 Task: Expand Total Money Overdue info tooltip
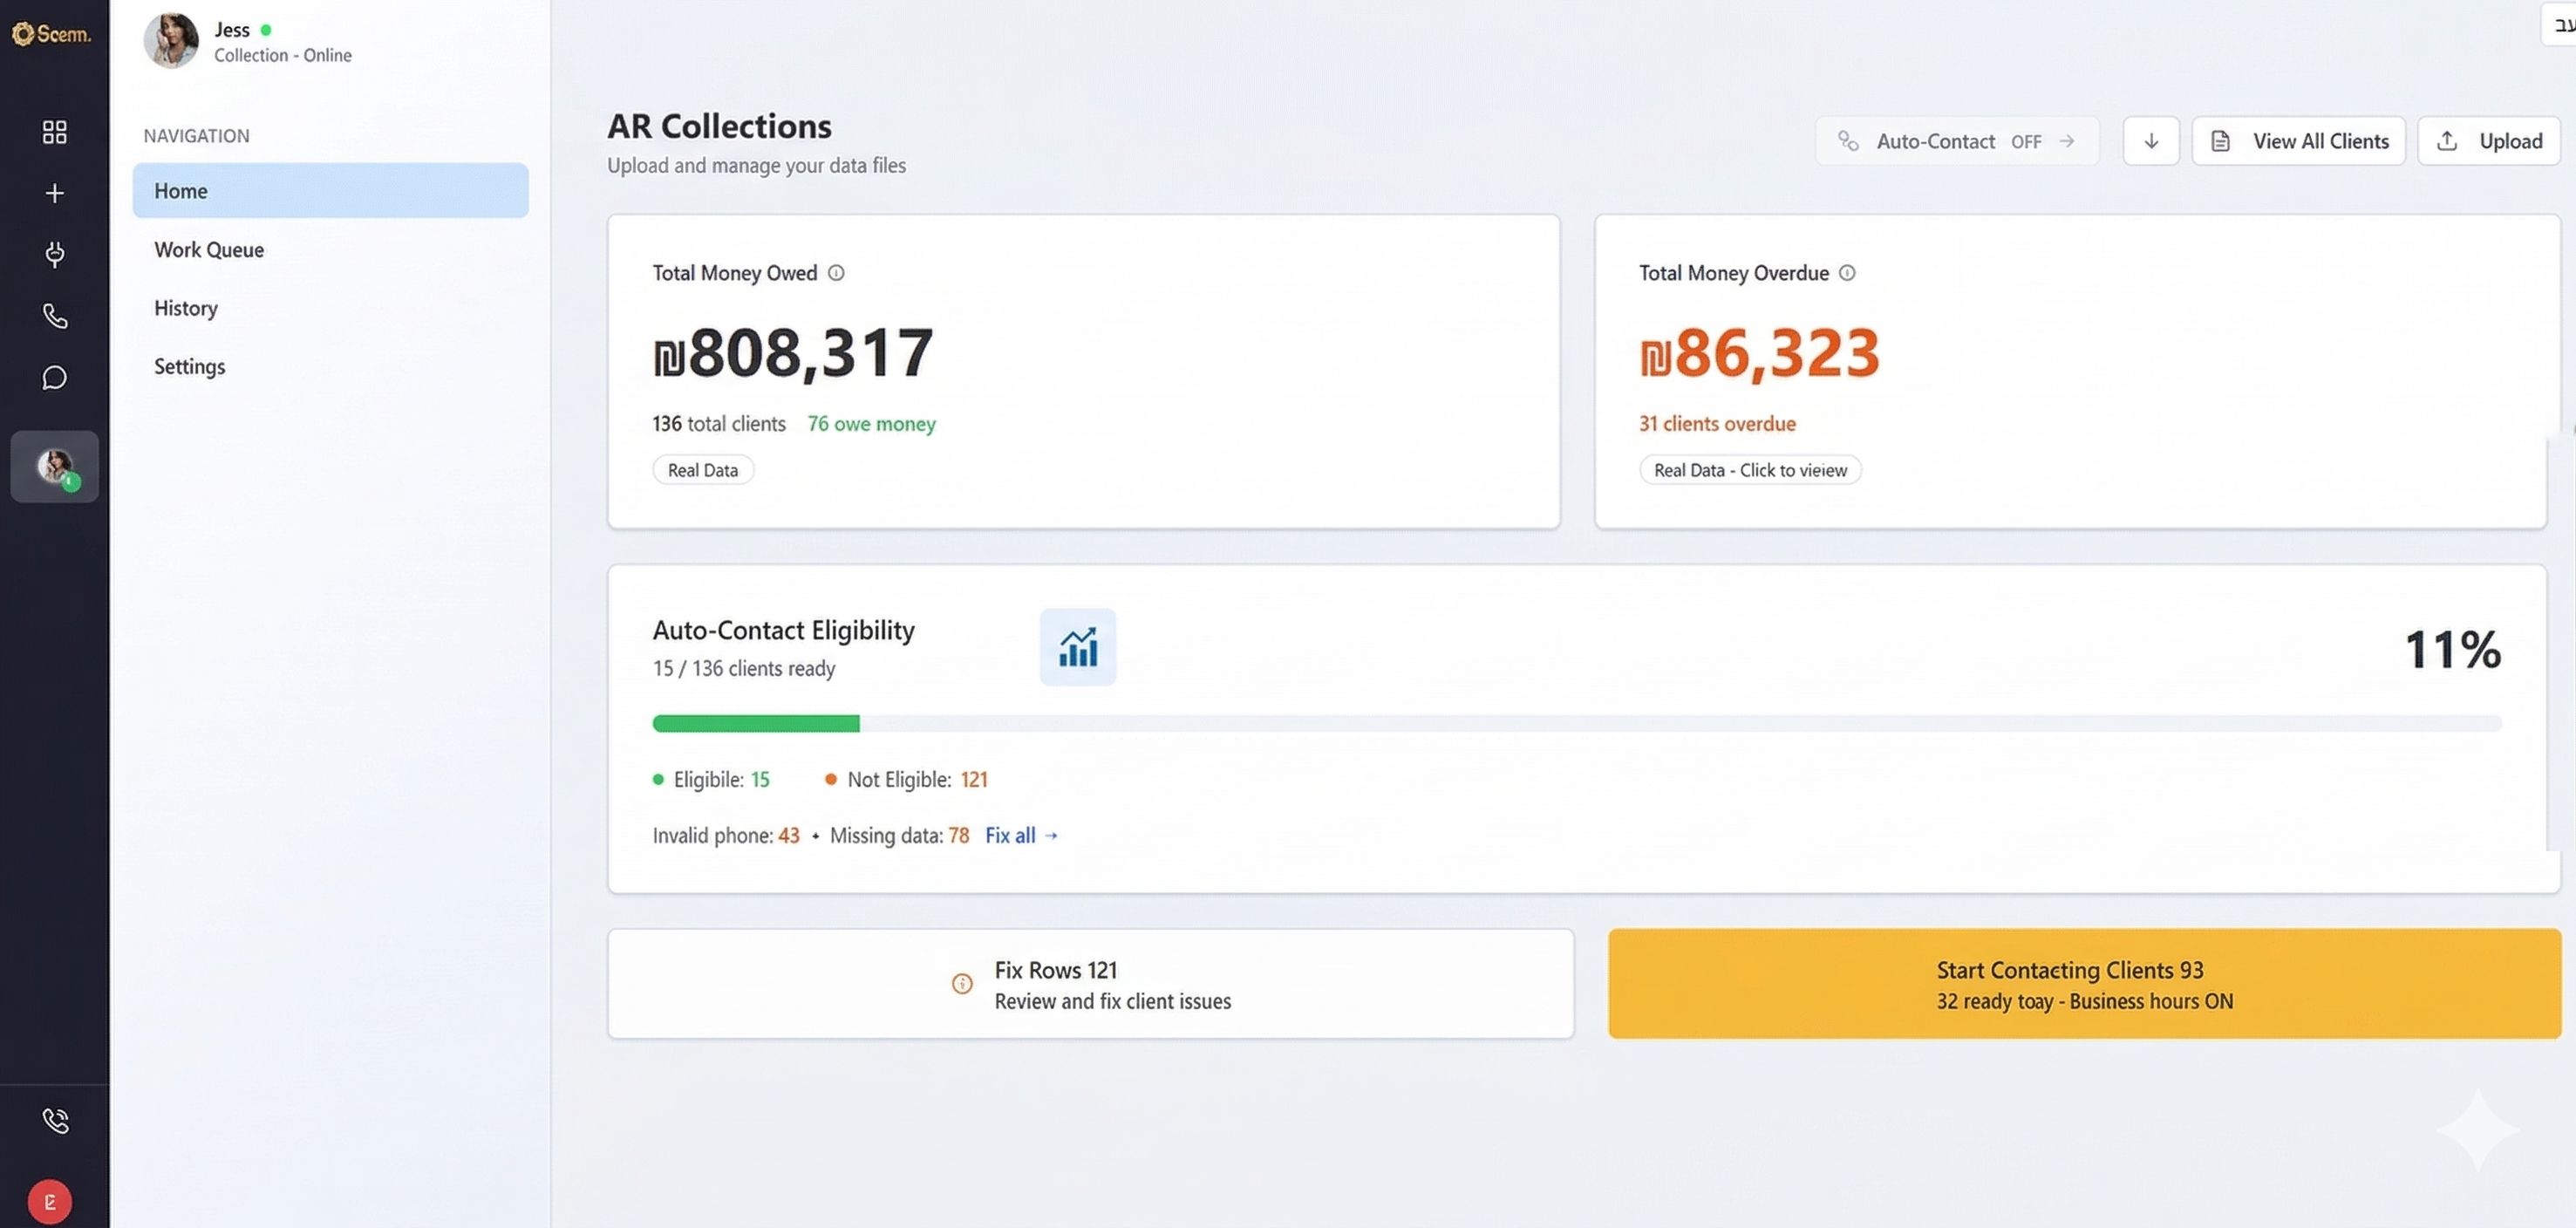pos(1847,272)
